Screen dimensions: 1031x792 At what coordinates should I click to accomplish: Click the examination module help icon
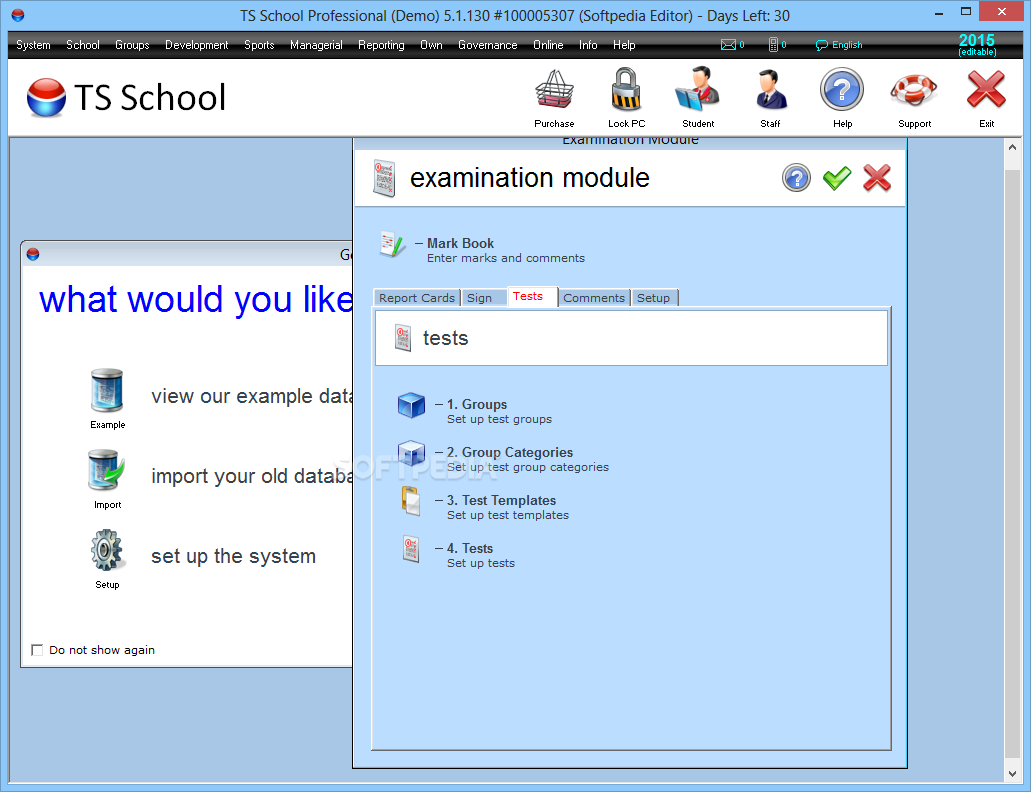click(x=796, y=178)
